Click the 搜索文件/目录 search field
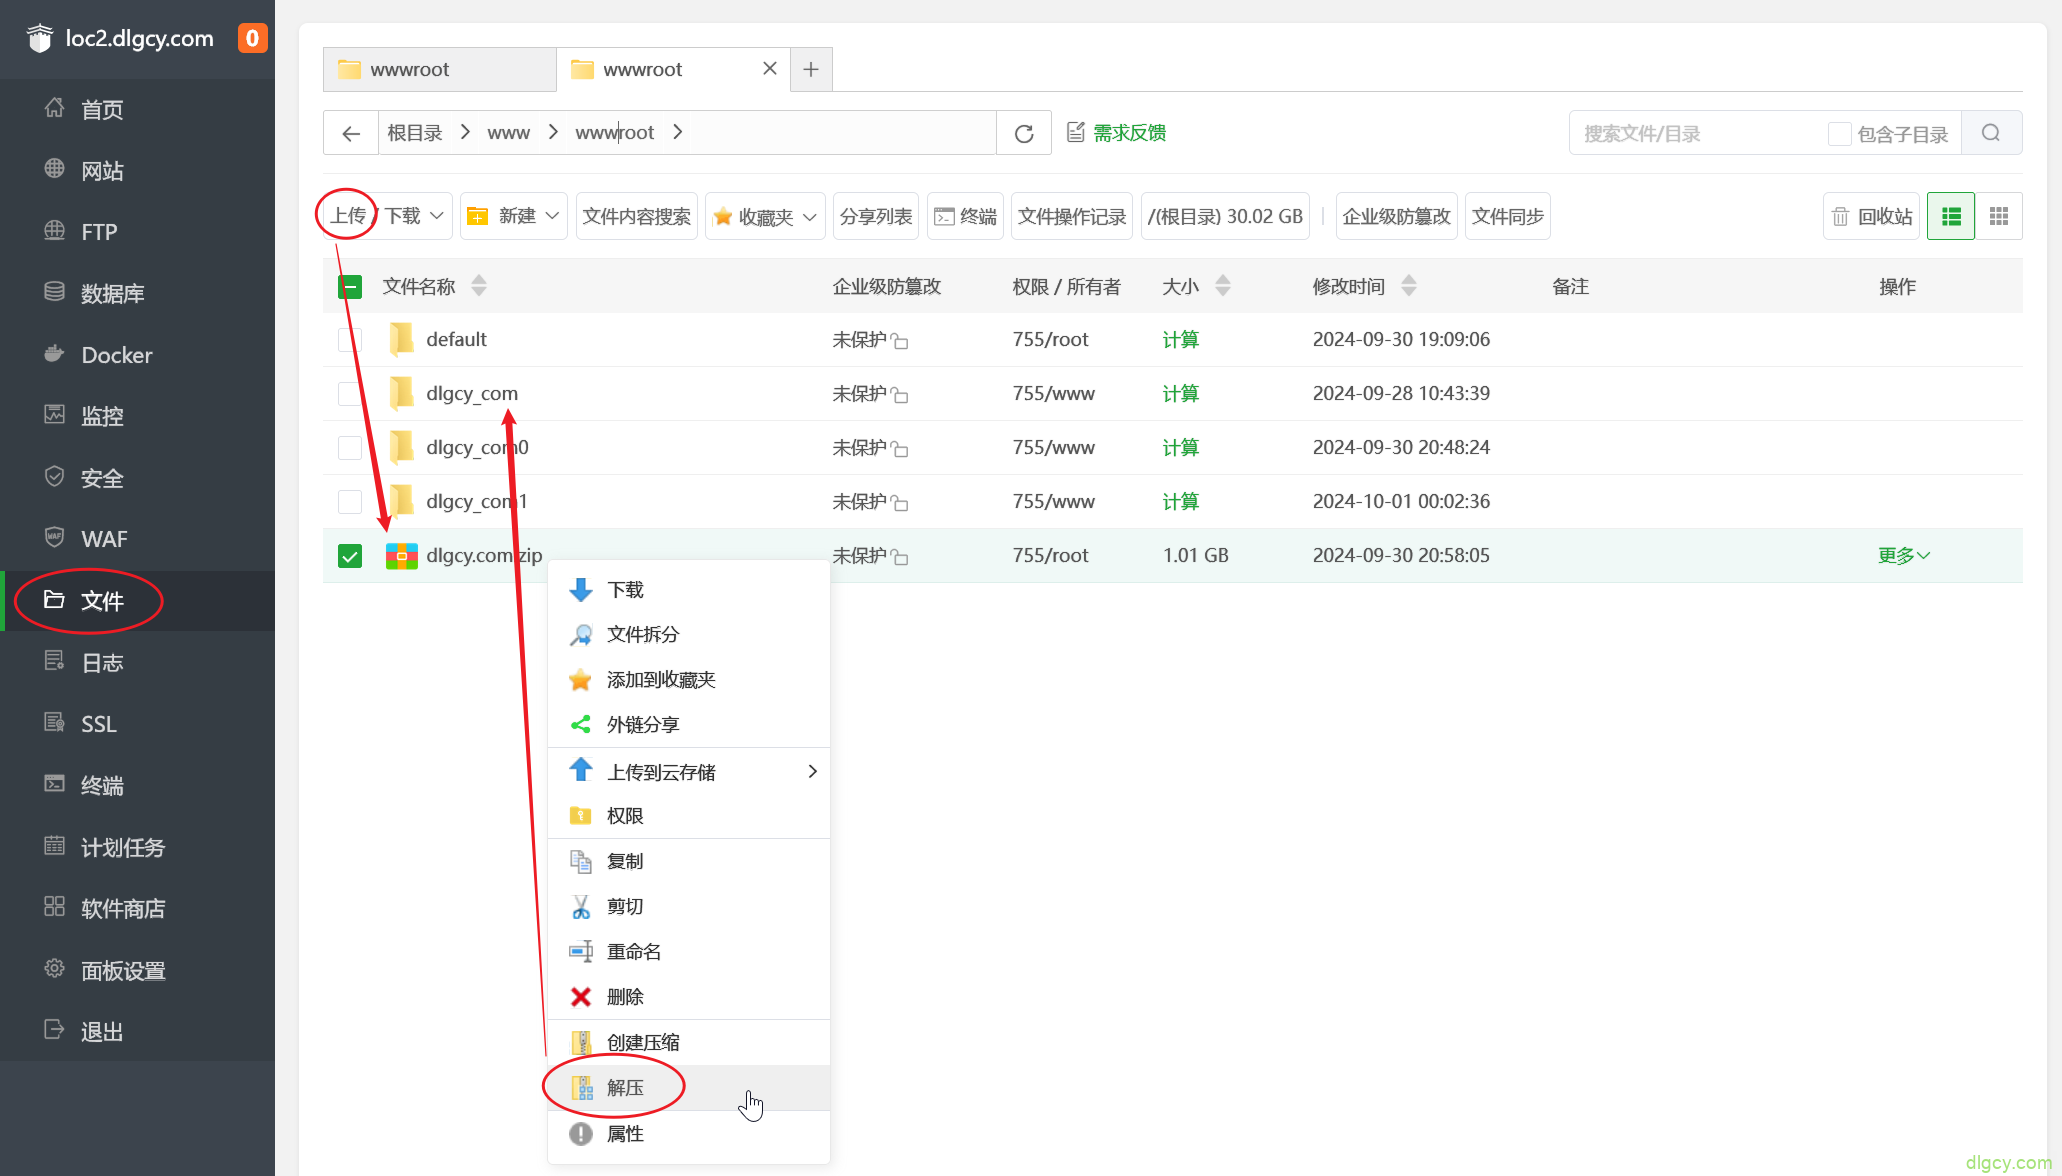The image size is (2062, 1176). (x=1696, y=133)
